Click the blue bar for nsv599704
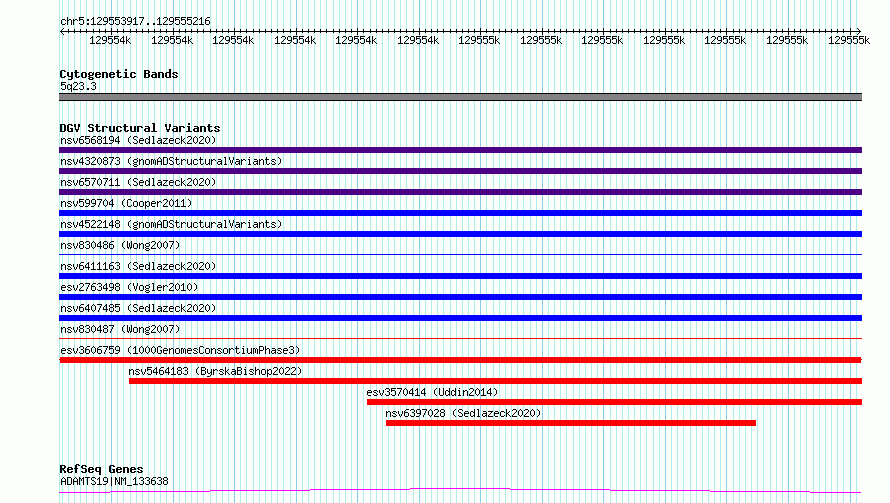The height and width of the screenshot is (503, 890). tap(460, 213)
